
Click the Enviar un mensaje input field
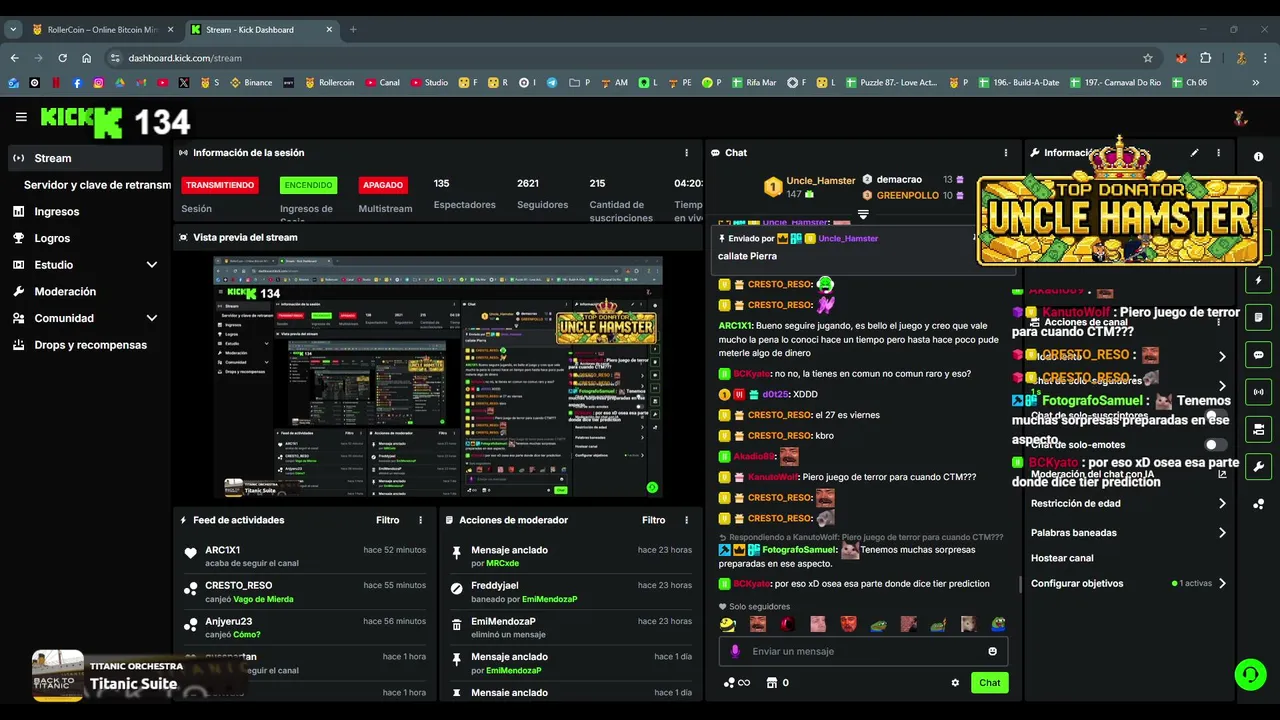pyautogui.click(x=863, y=651)
